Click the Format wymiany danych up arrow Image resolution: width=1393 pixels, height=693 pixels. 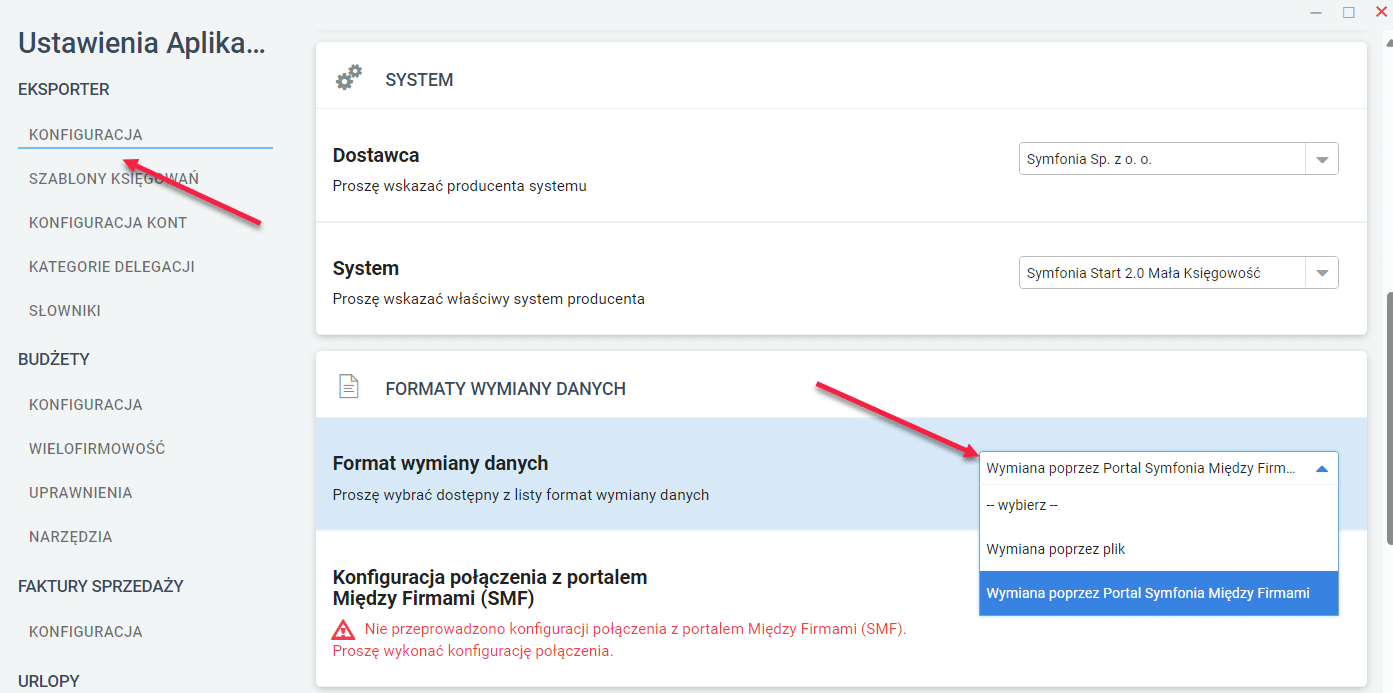[x=1322, y=468]
